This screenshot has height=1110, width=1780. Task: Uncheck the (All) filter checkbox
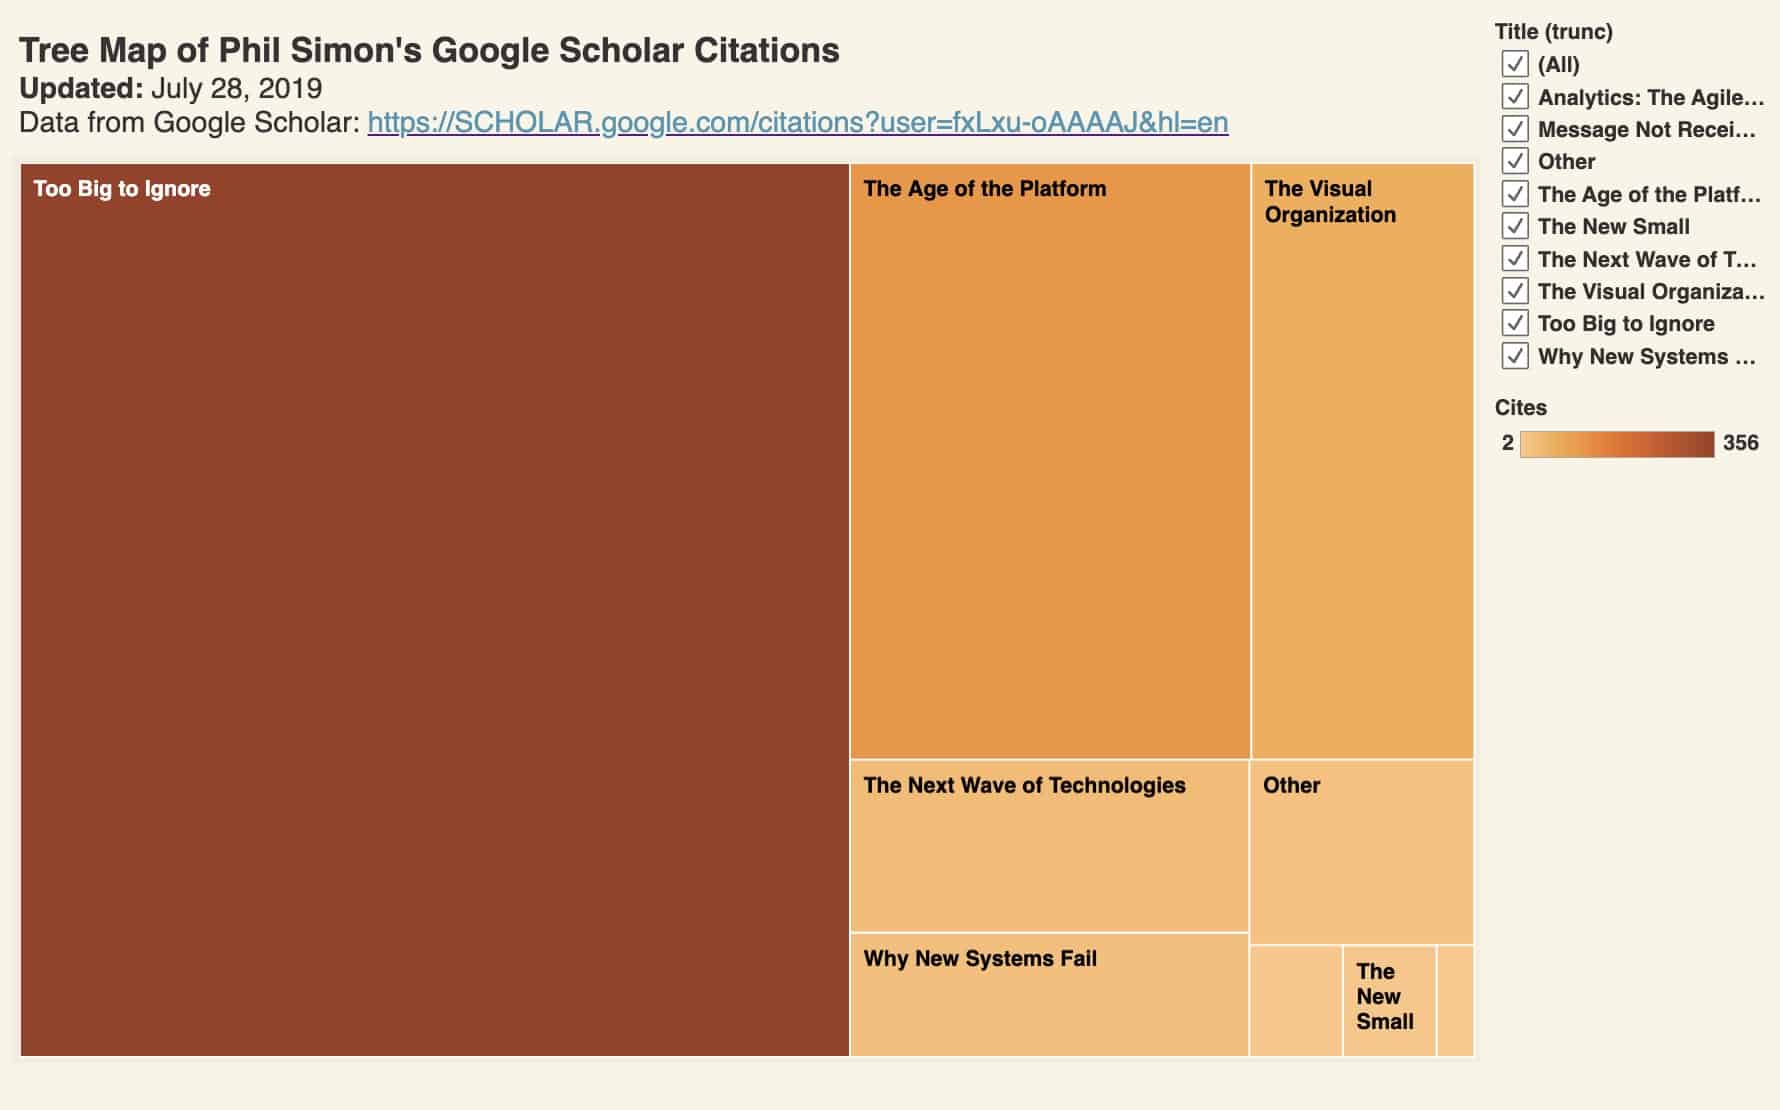[1515, 64]
